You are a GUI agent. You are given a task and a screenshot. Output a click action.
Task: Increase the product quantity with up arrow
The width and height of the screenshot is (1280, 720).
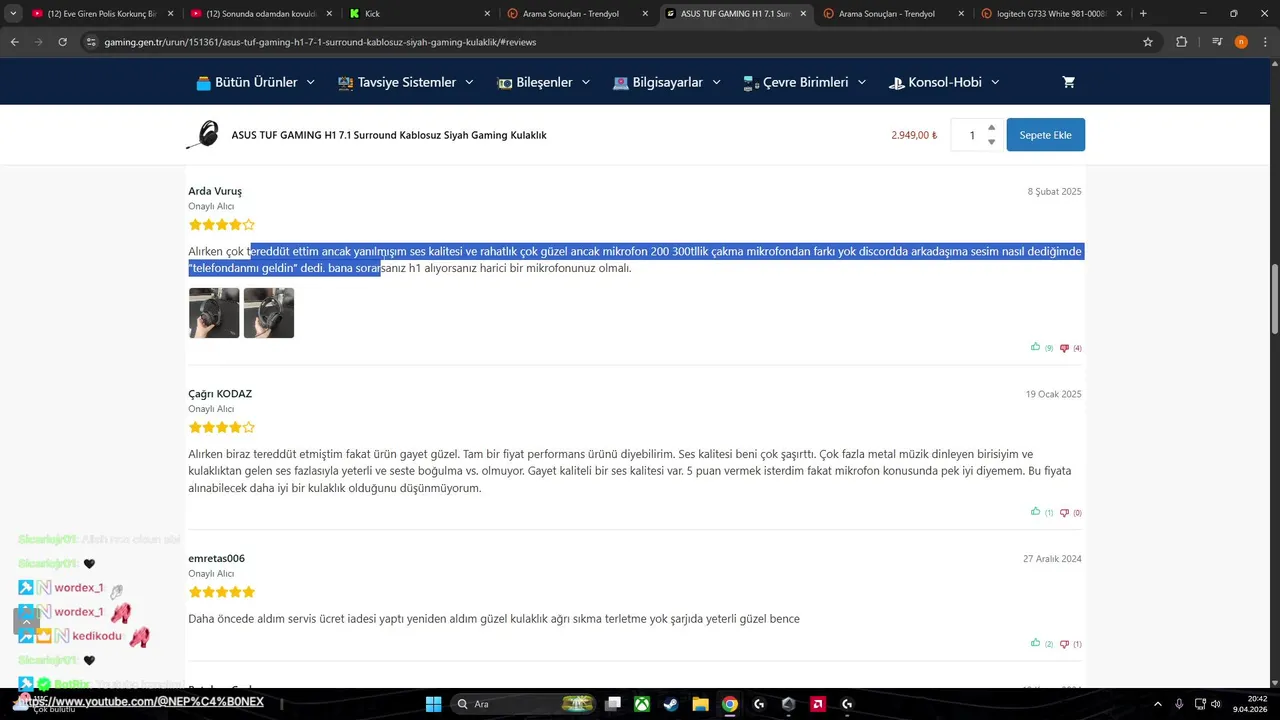click(x=991, y=127)
